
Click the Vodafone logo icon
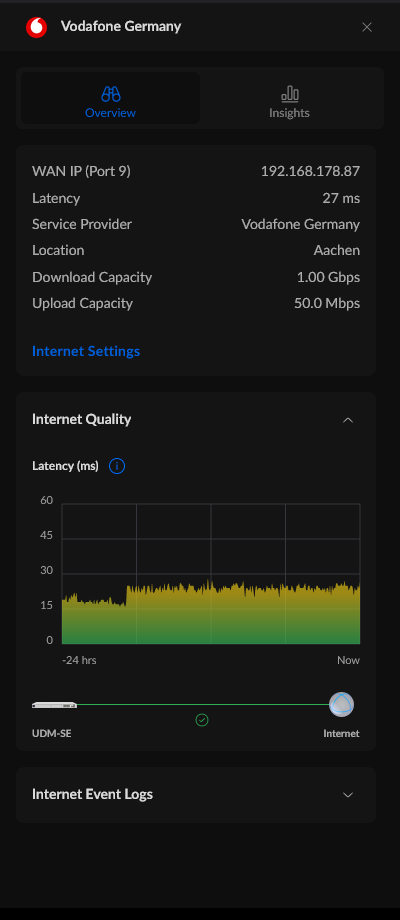[36, 27]
